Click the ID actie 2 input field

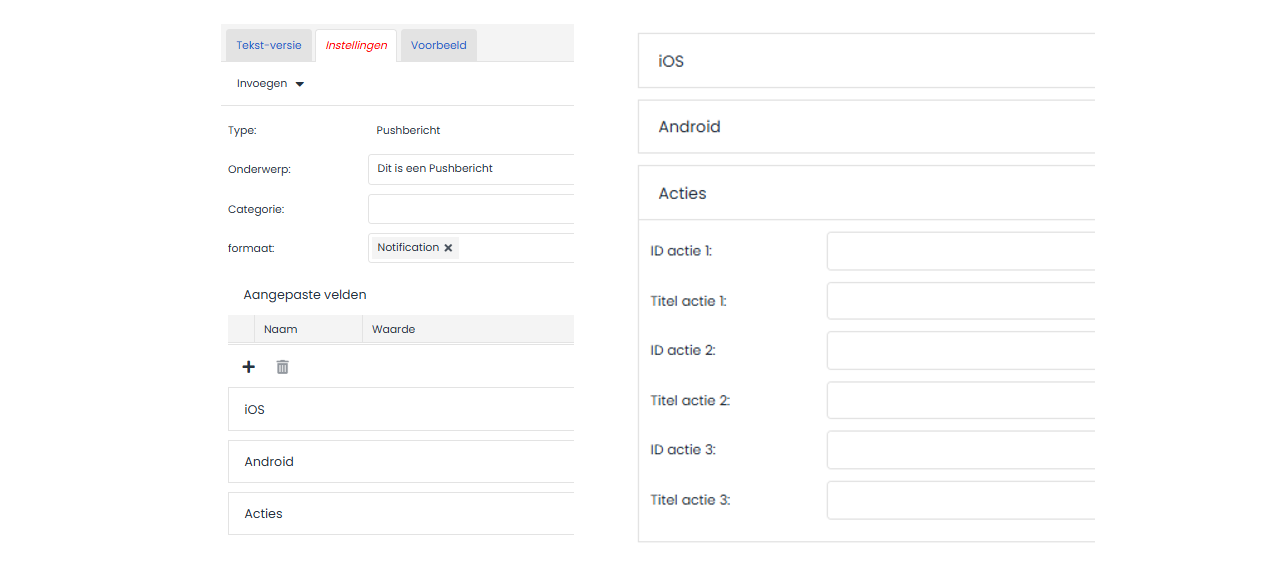(x=960, y=350)
